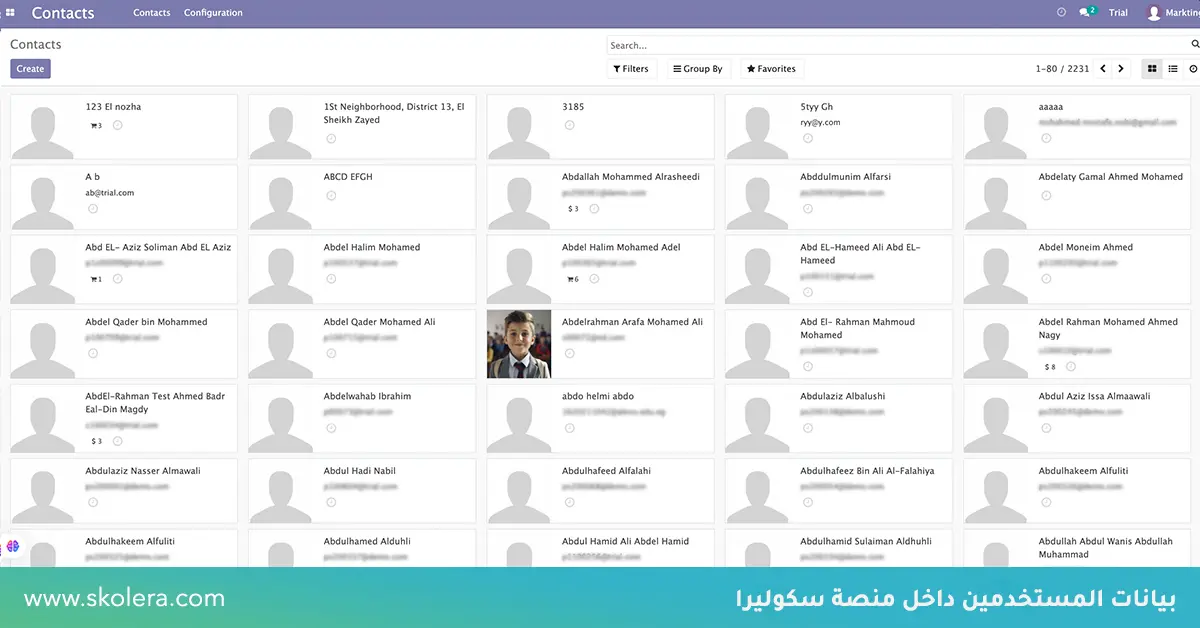Click activity clock on Abdelaty Gamal Ahmed Mohamed card
1200x628 pixels.
point(1046,195)
